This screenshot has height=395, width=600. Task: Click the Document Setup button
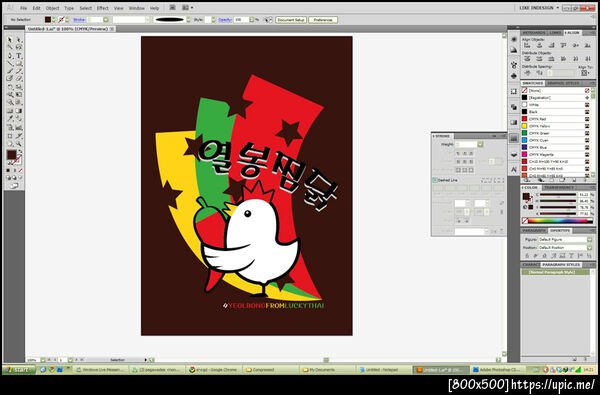pyautogui.click(x=291, y=20)
